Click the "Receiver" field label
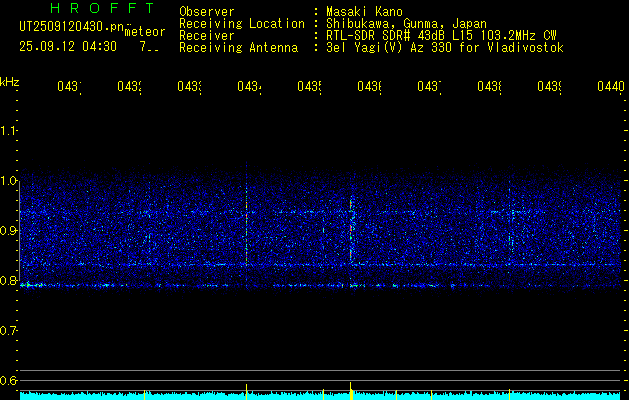Viewport: 629px width, 400px height. pos(207,36)
